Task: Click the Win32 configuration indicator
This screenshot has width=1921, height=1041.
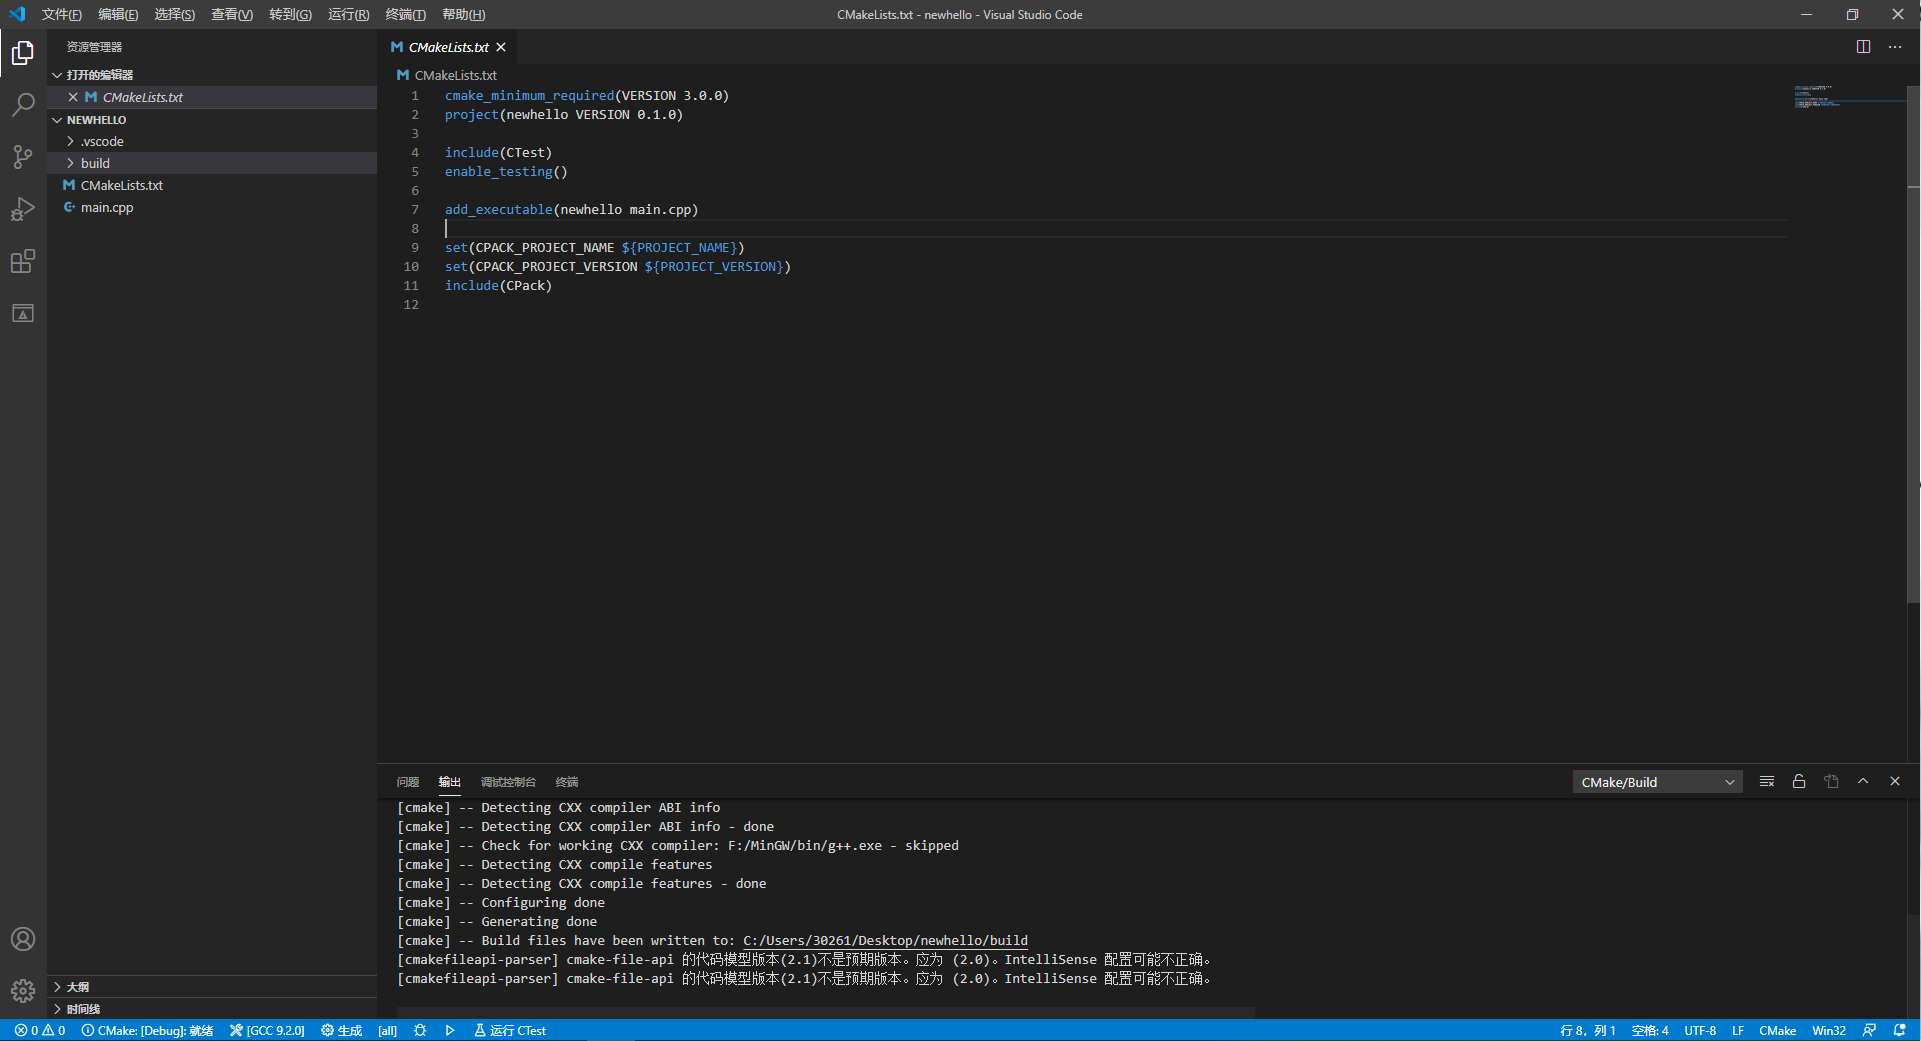Action: (x=1829, y=1030)
